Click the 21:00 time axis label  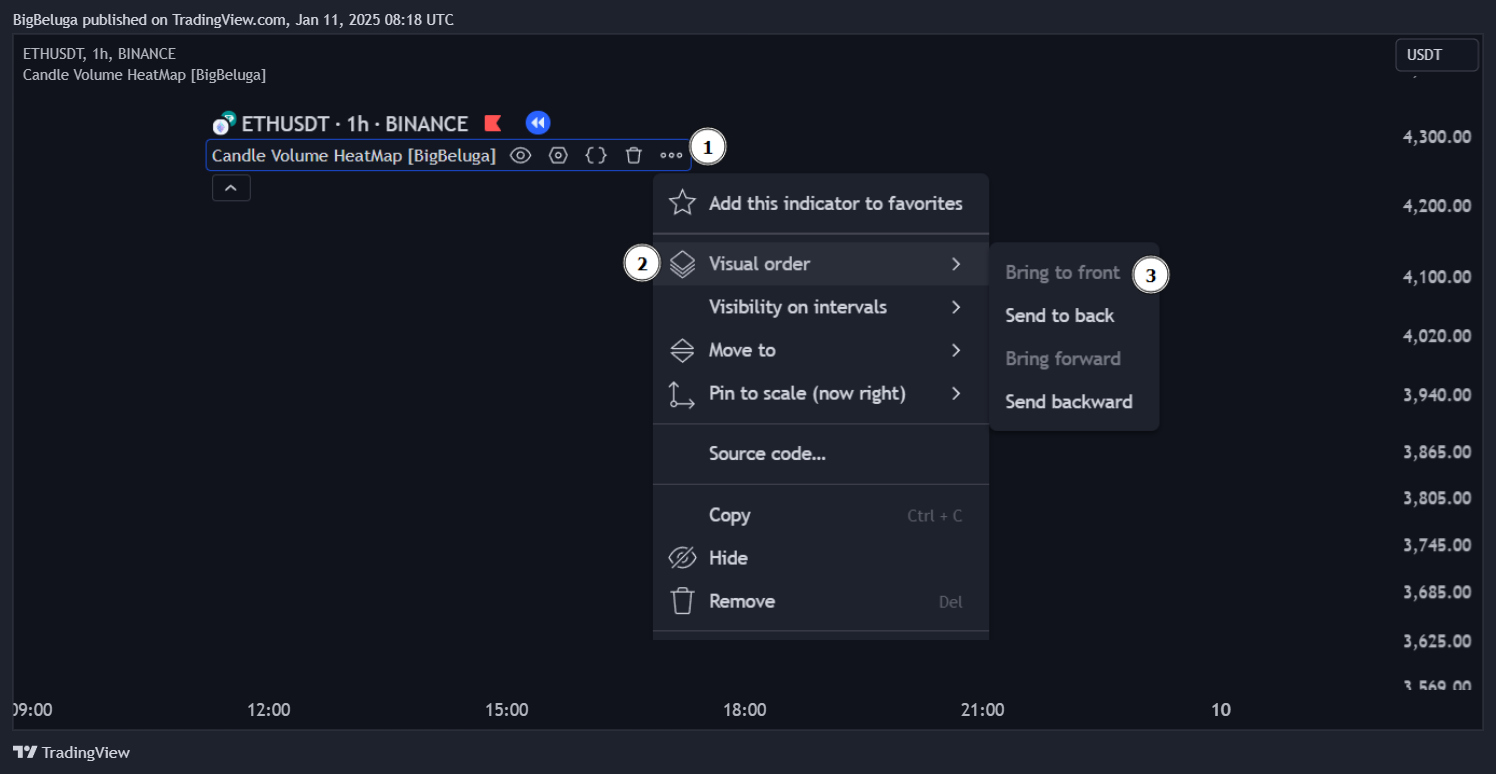(x=983, y=710)
